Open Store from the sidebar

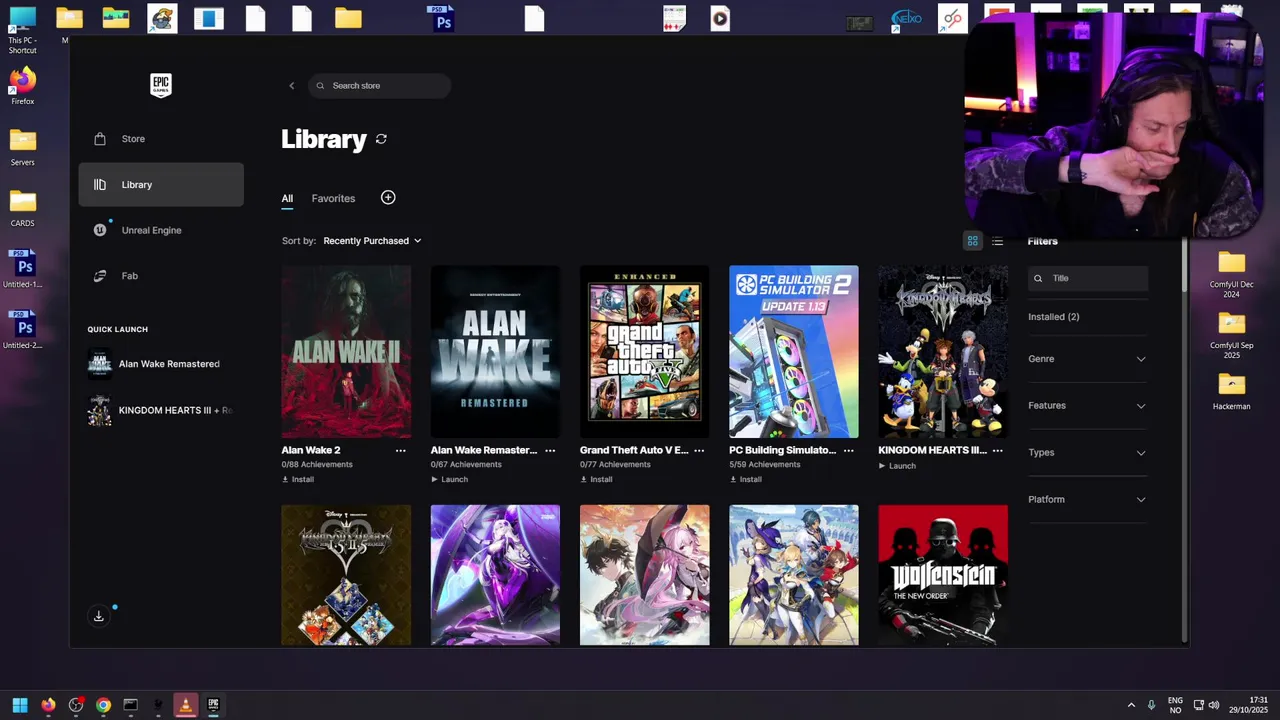(161, 139)
